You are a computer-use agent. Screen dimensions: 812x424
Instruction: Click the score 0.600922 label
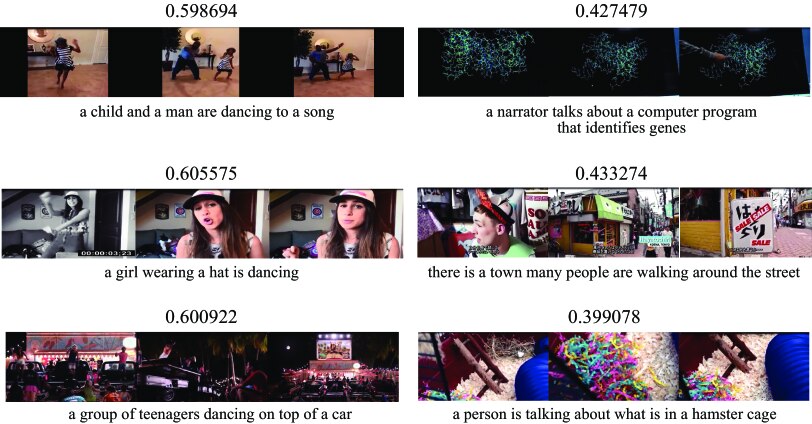pos(201,316)
